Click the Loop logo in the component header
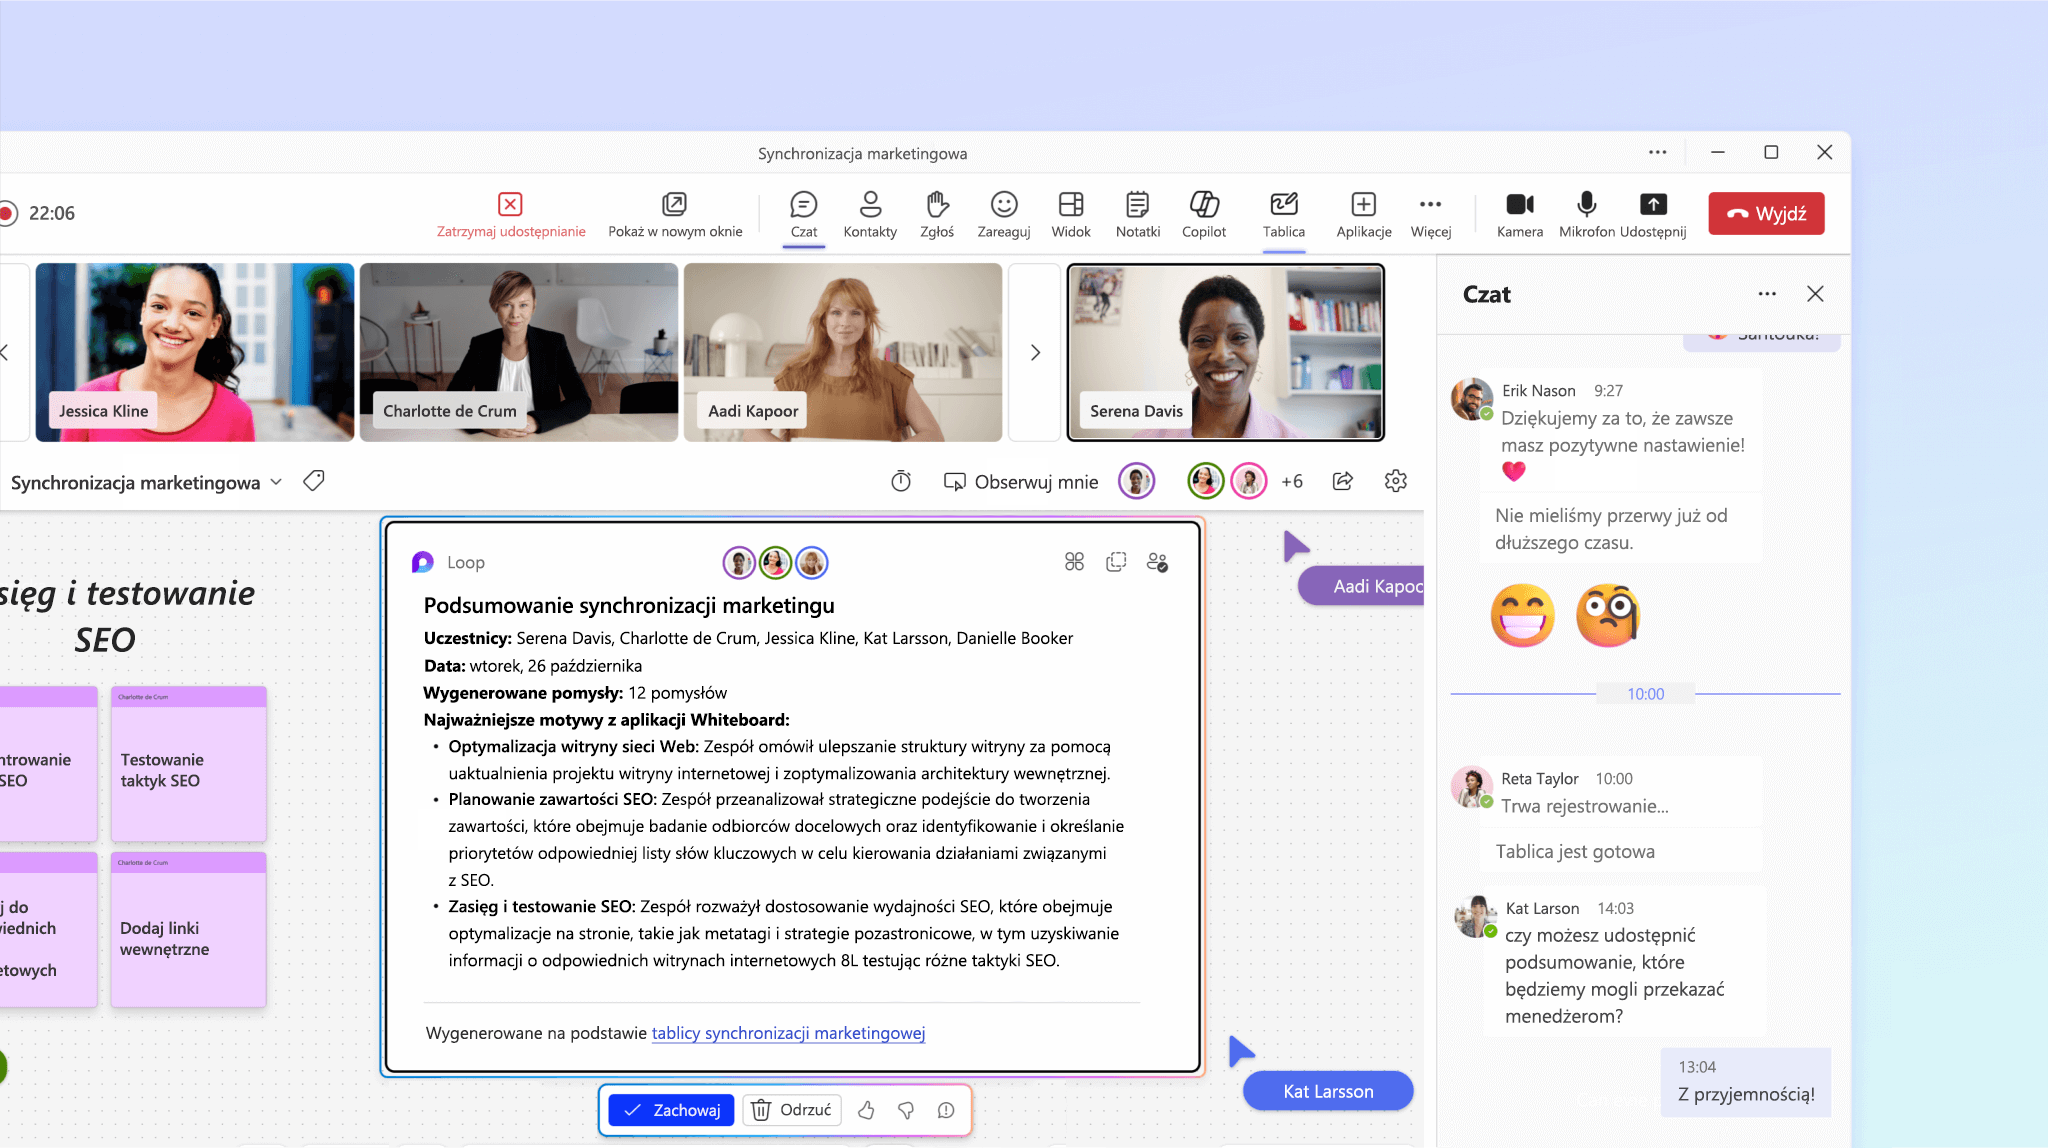The image size is (2049, 1148). click(423, 562)
